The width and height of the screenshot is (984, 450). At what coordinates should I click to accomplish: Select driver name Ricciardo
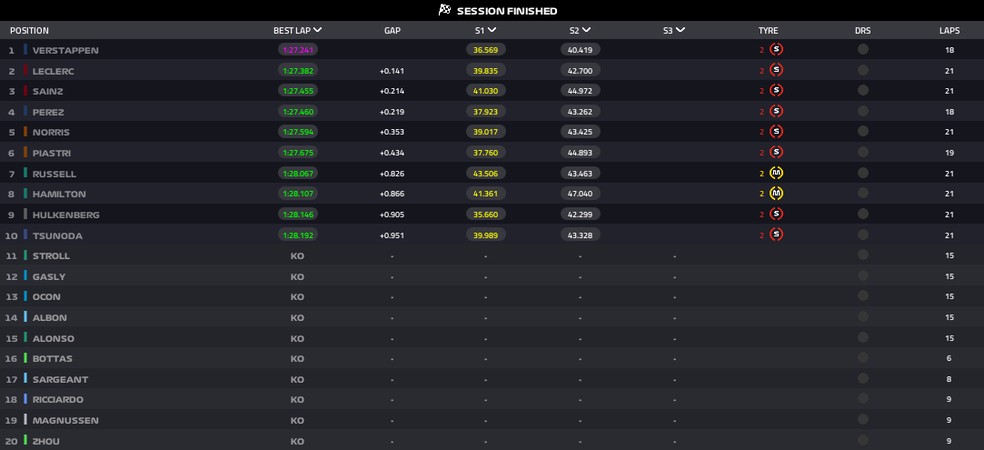(58, 399)
